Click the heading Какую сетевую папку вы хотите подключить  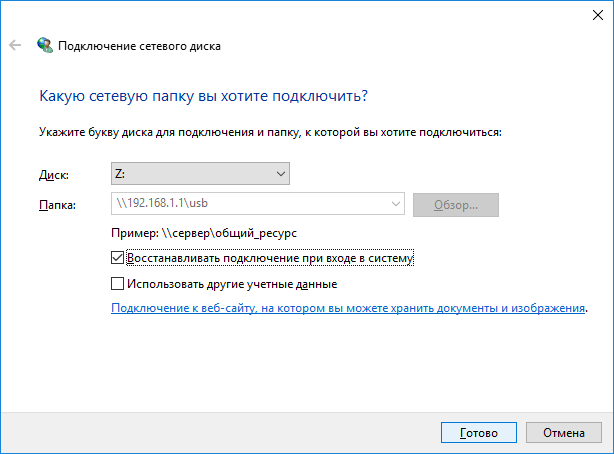(x=203, y=96)
